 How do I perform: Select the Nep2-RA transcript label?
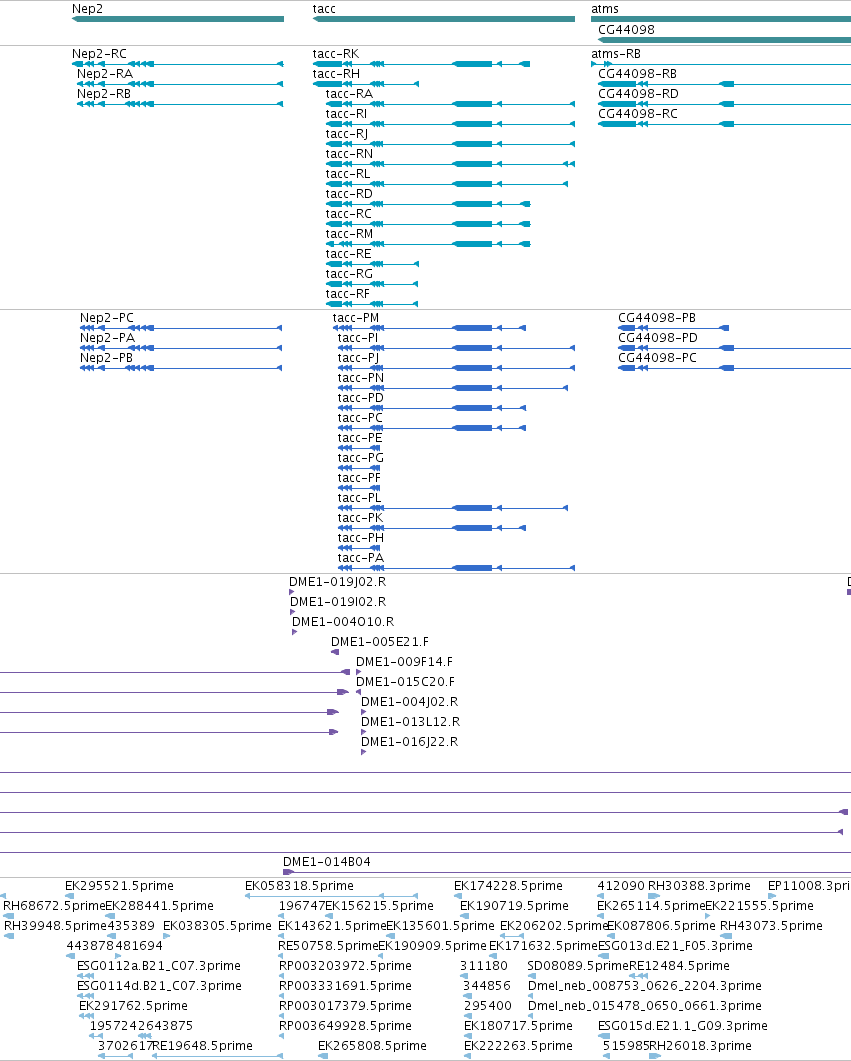105,74
